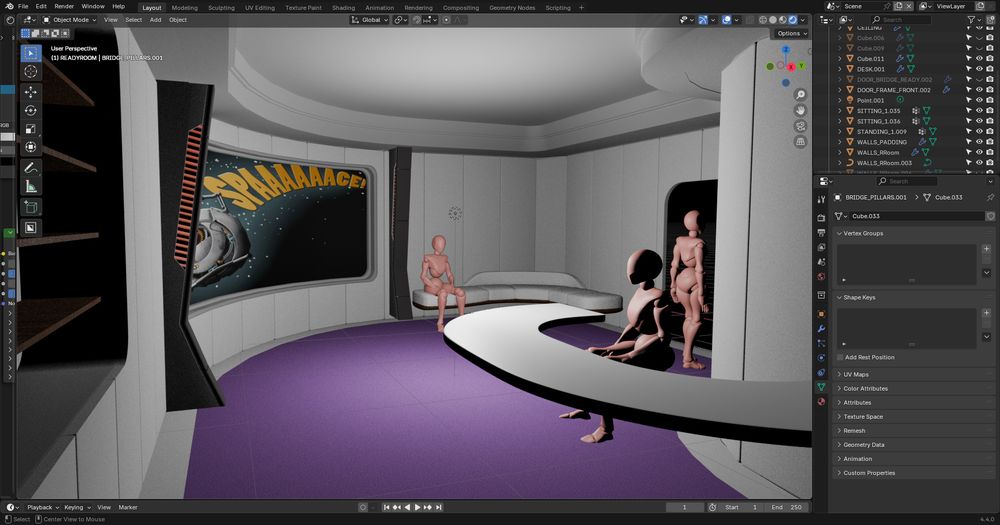Expand the UV Maps panel
The width and height of the screenshot is (1000, 525).
[914, 374]
